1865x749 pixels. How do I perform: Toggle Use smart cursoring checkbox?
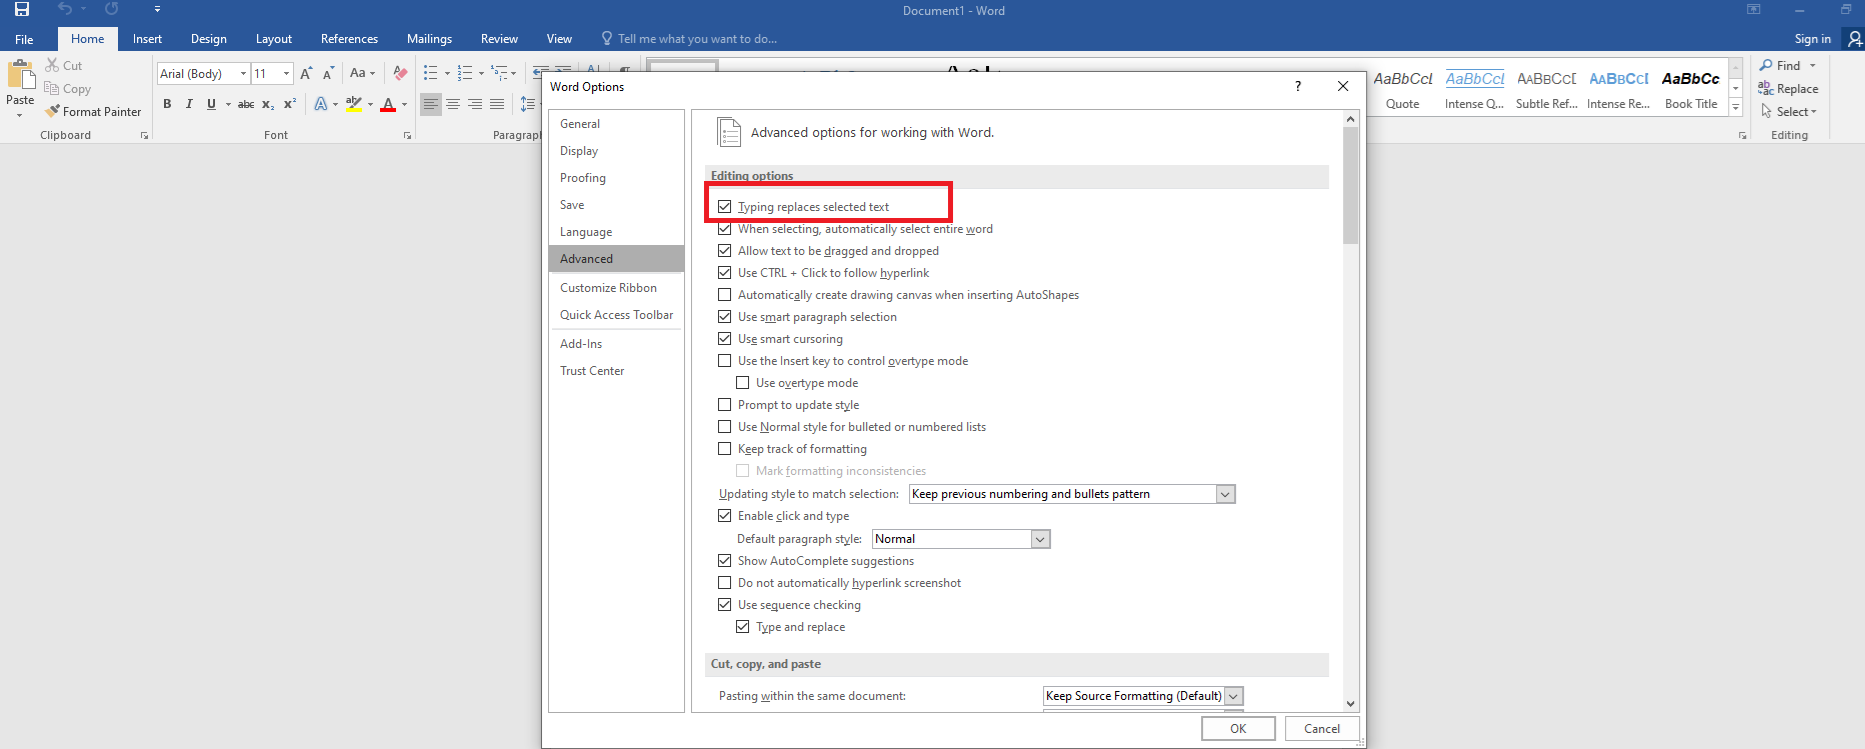click(725, 339)
